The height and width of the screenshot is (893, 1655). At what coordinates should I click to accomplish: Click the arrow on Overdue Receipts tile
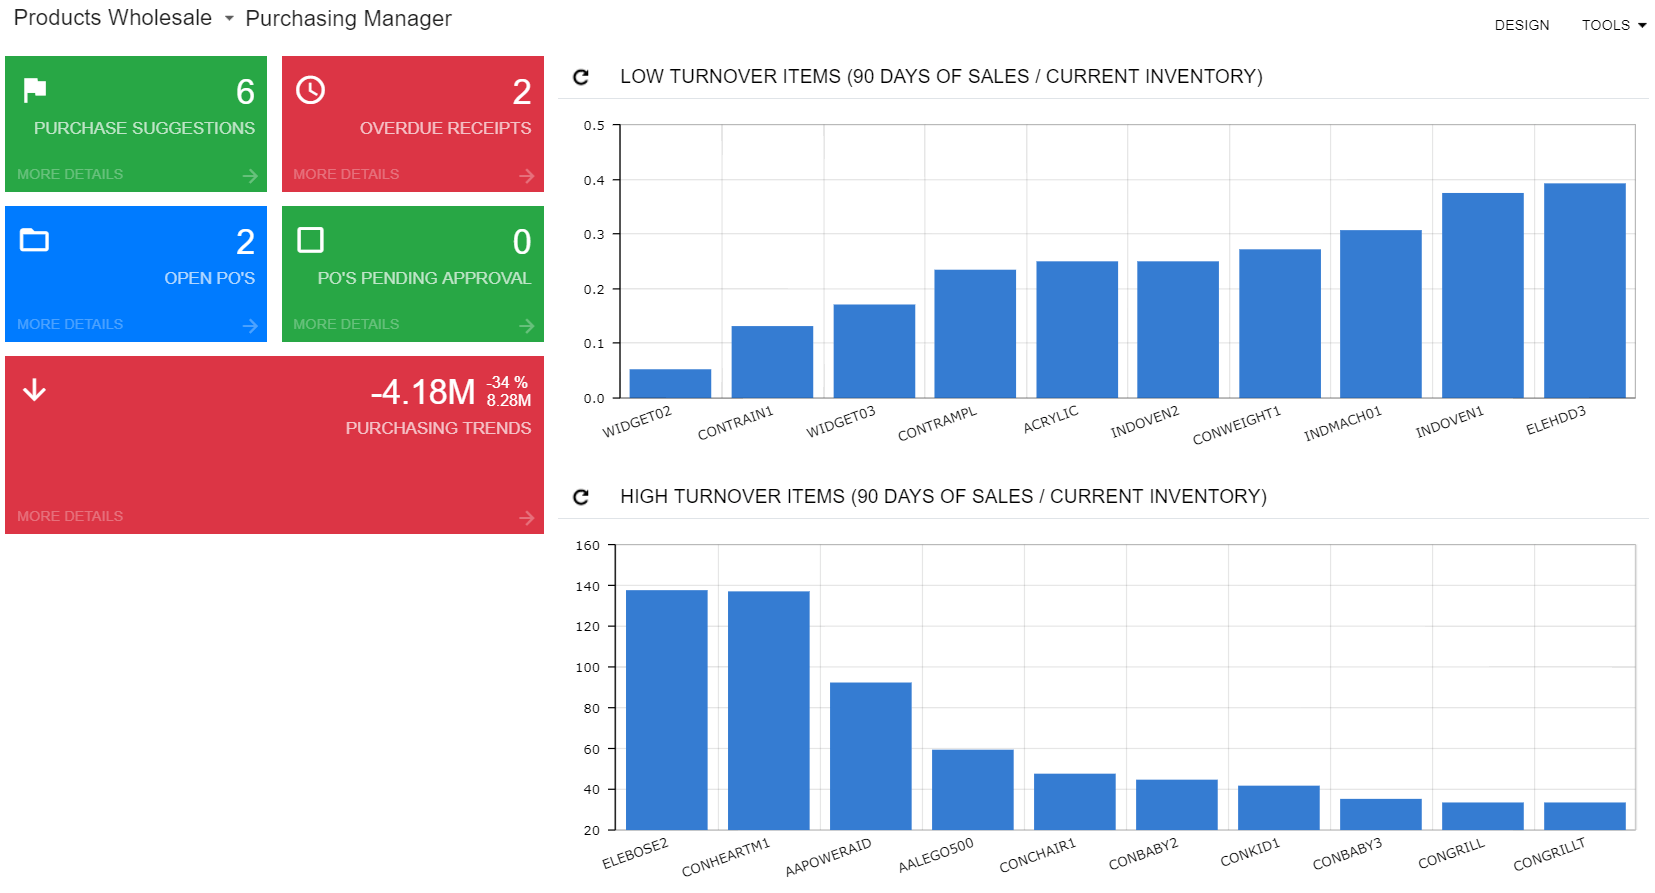pyautogui.click(x=527, y=176)
